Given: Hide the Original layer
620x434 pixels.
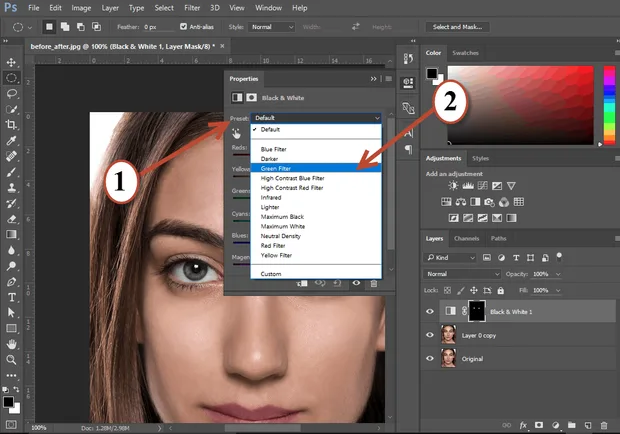Looking at the screenshot, I should point(430,359).
